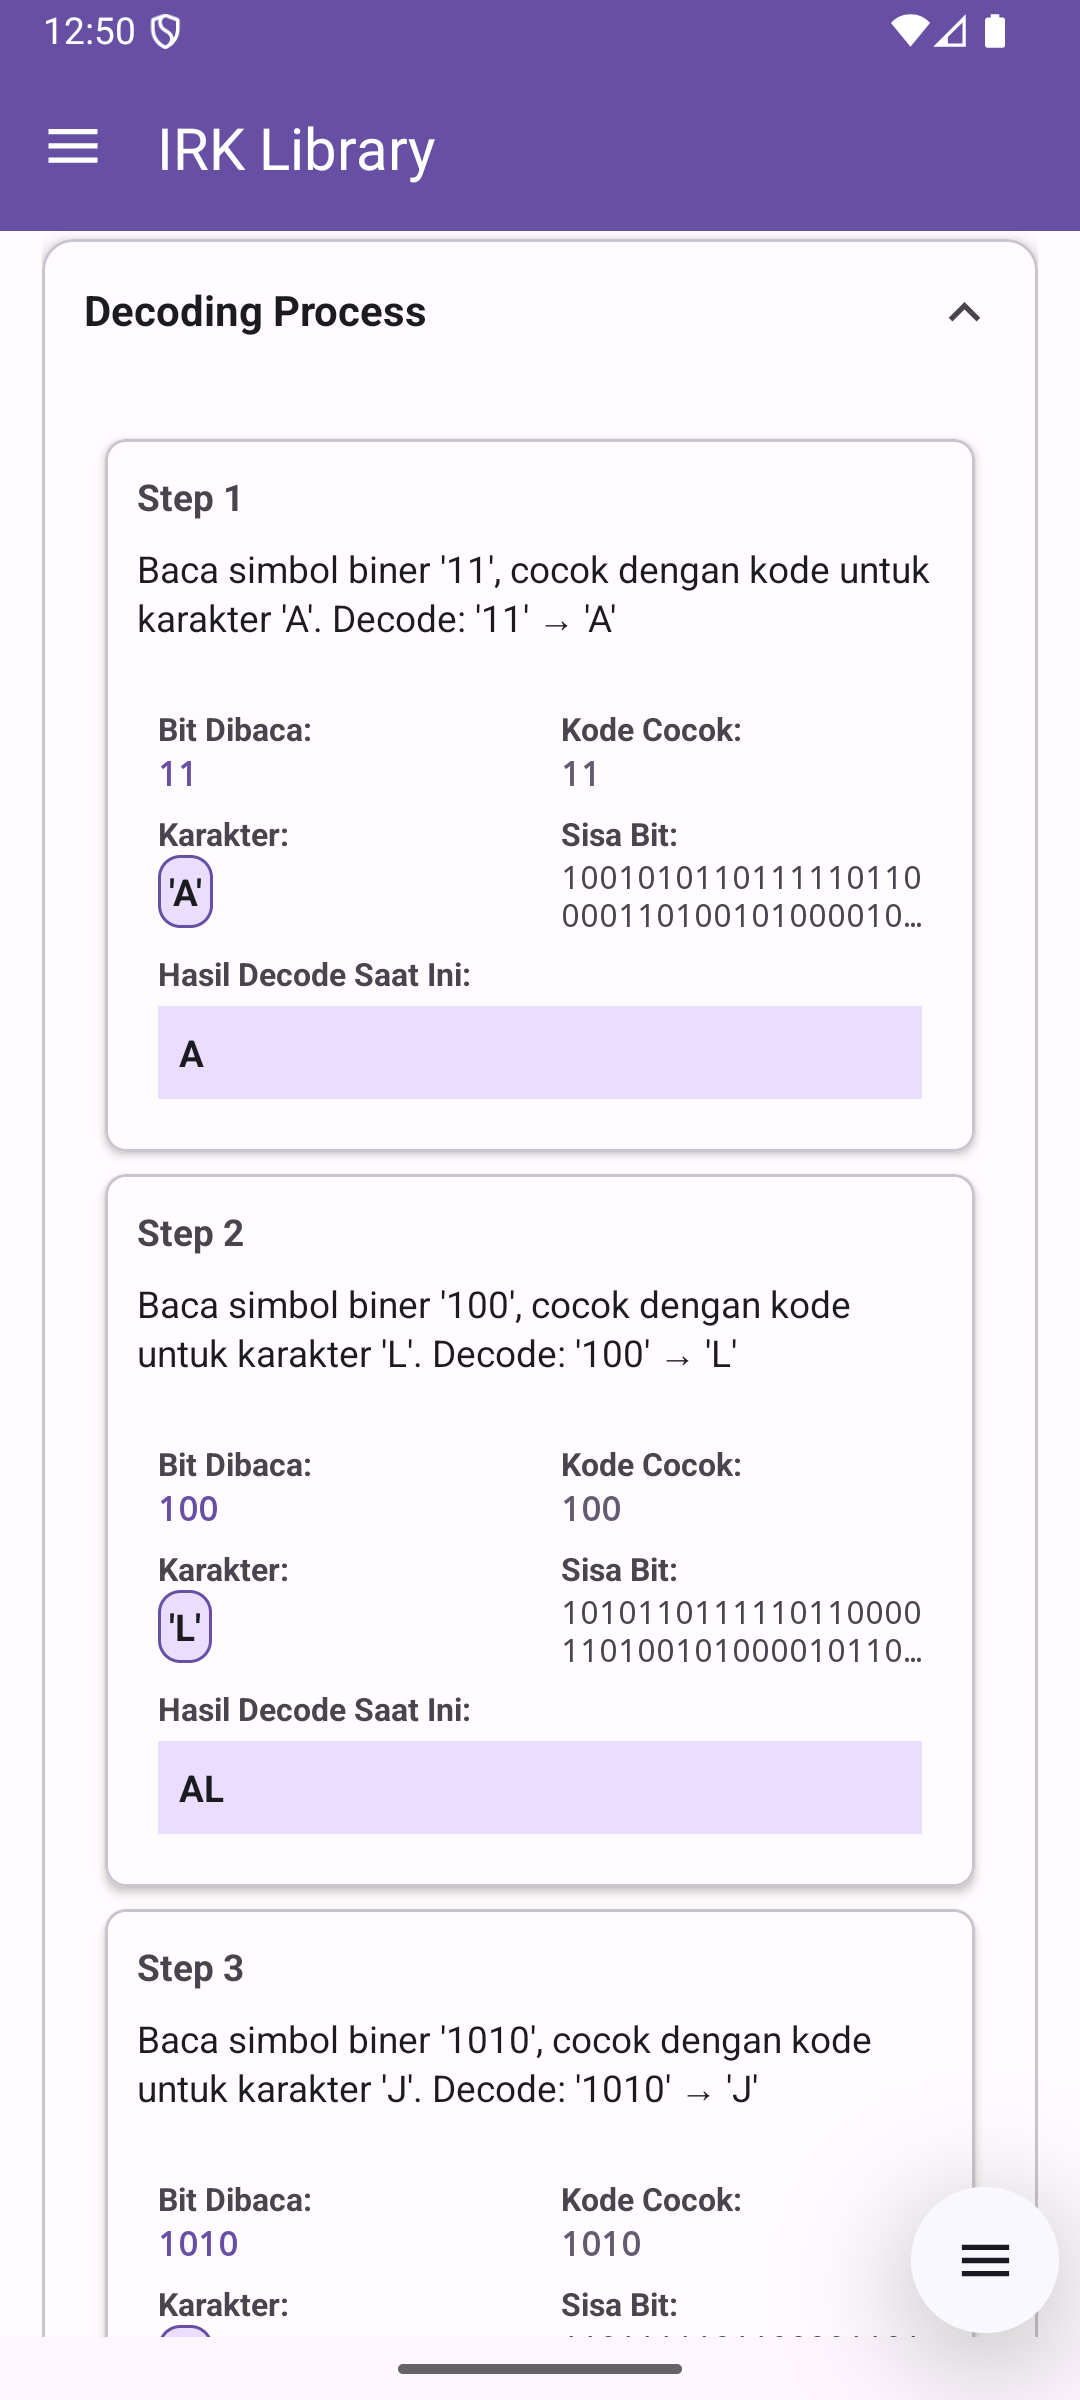Tap the 'A' character chip
1080x2400 pixels.
click(x=185, y=892)
